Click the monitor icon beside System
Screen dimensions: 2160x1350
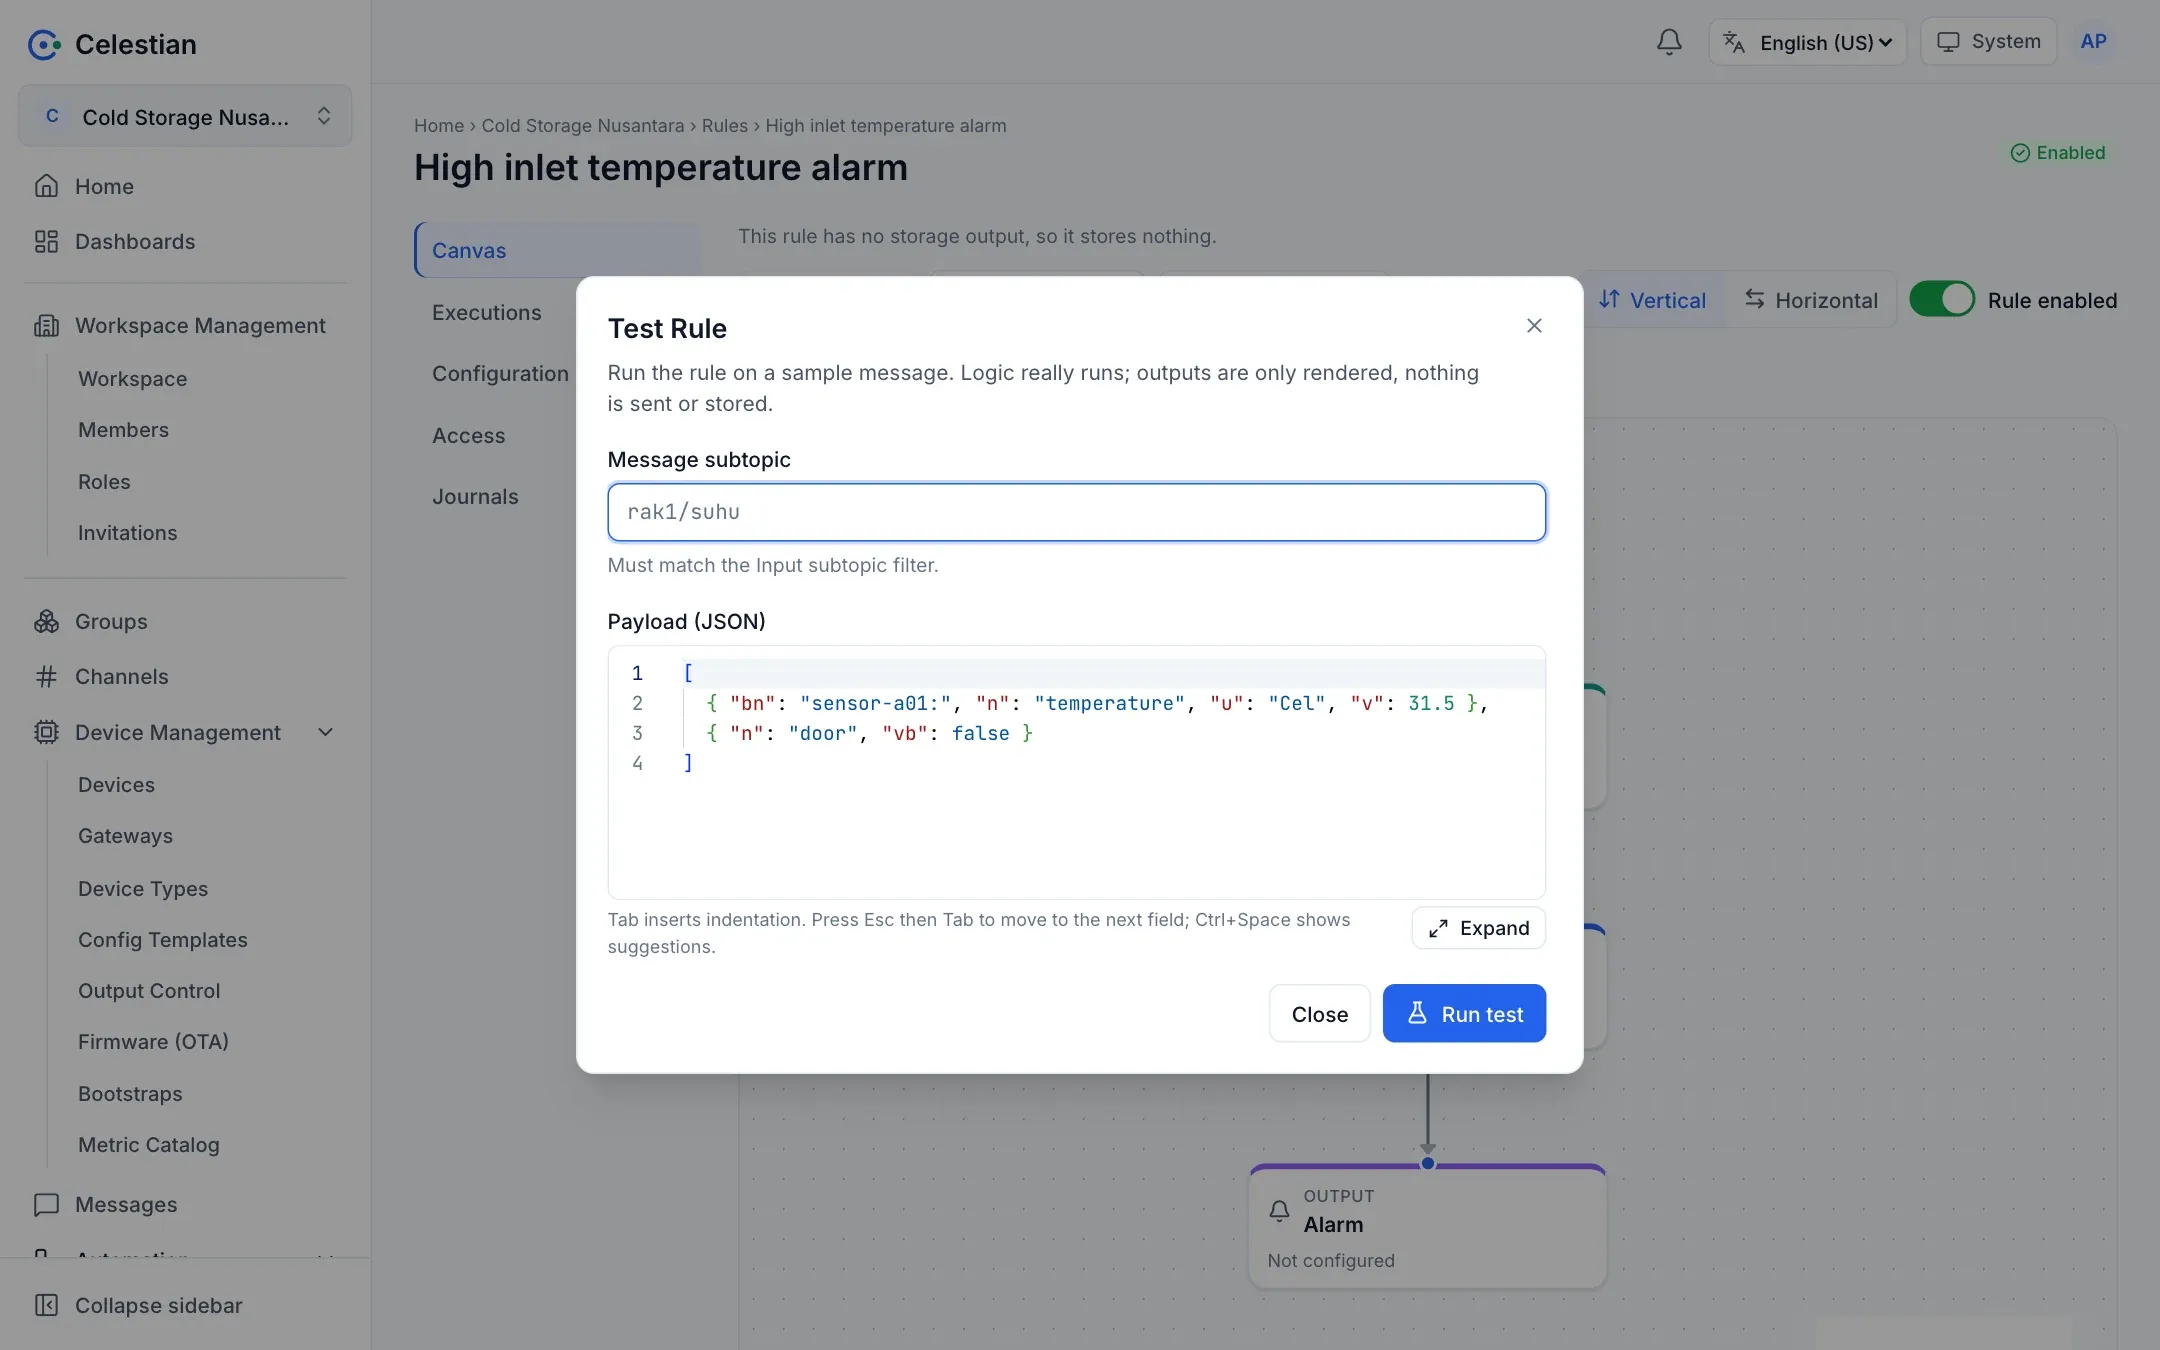1948,42
